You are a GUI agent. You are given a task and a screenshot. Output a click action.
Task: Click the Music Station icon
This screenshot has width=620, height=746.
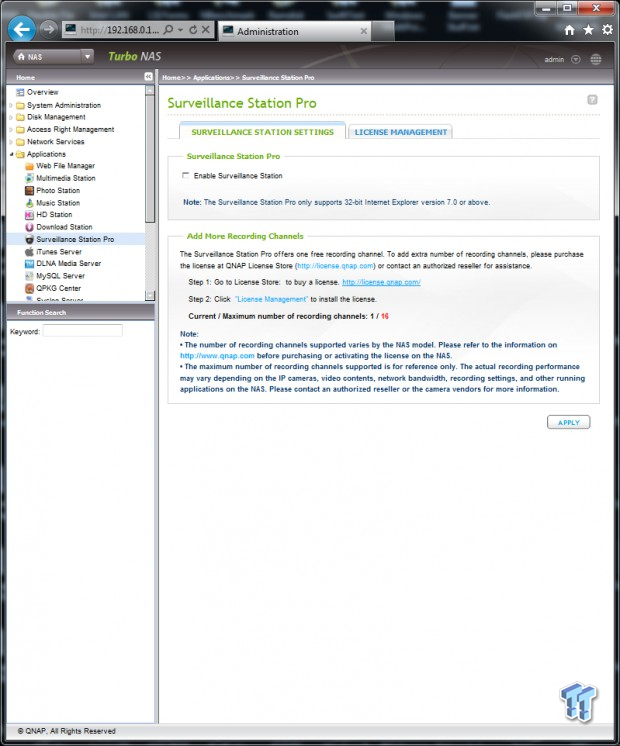[30, 203]
